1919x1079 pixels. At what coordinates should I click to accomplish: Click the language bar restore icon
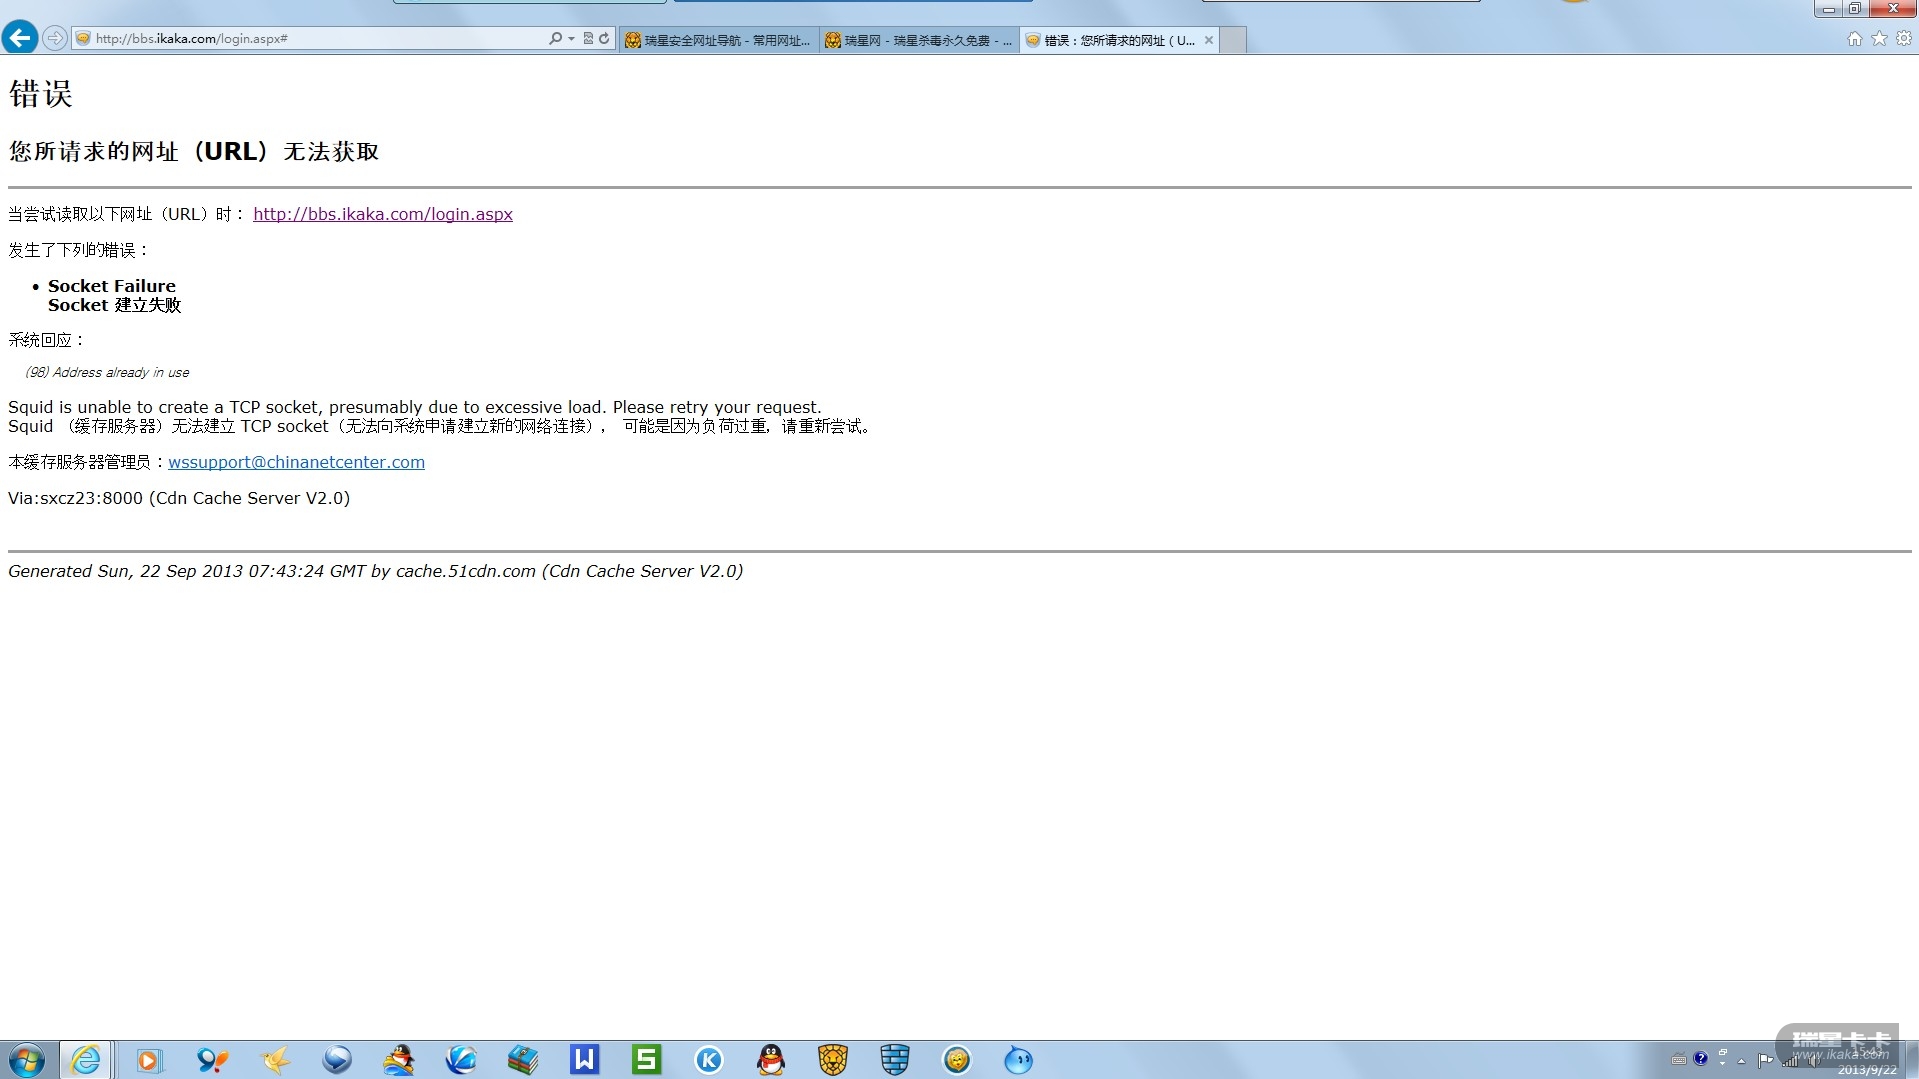pos(1723,1052)
